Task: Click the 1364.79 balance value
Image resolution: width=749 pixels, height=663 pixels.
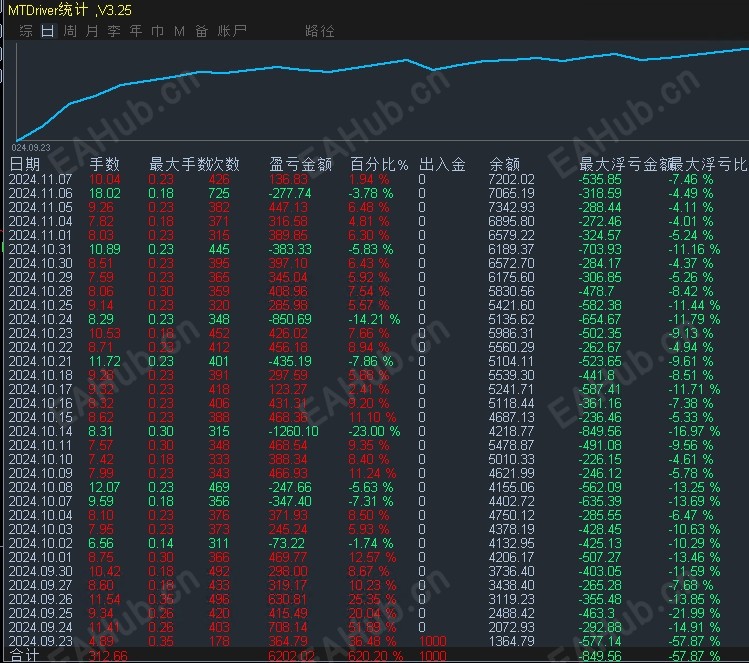Action: [x=511, y=641]
